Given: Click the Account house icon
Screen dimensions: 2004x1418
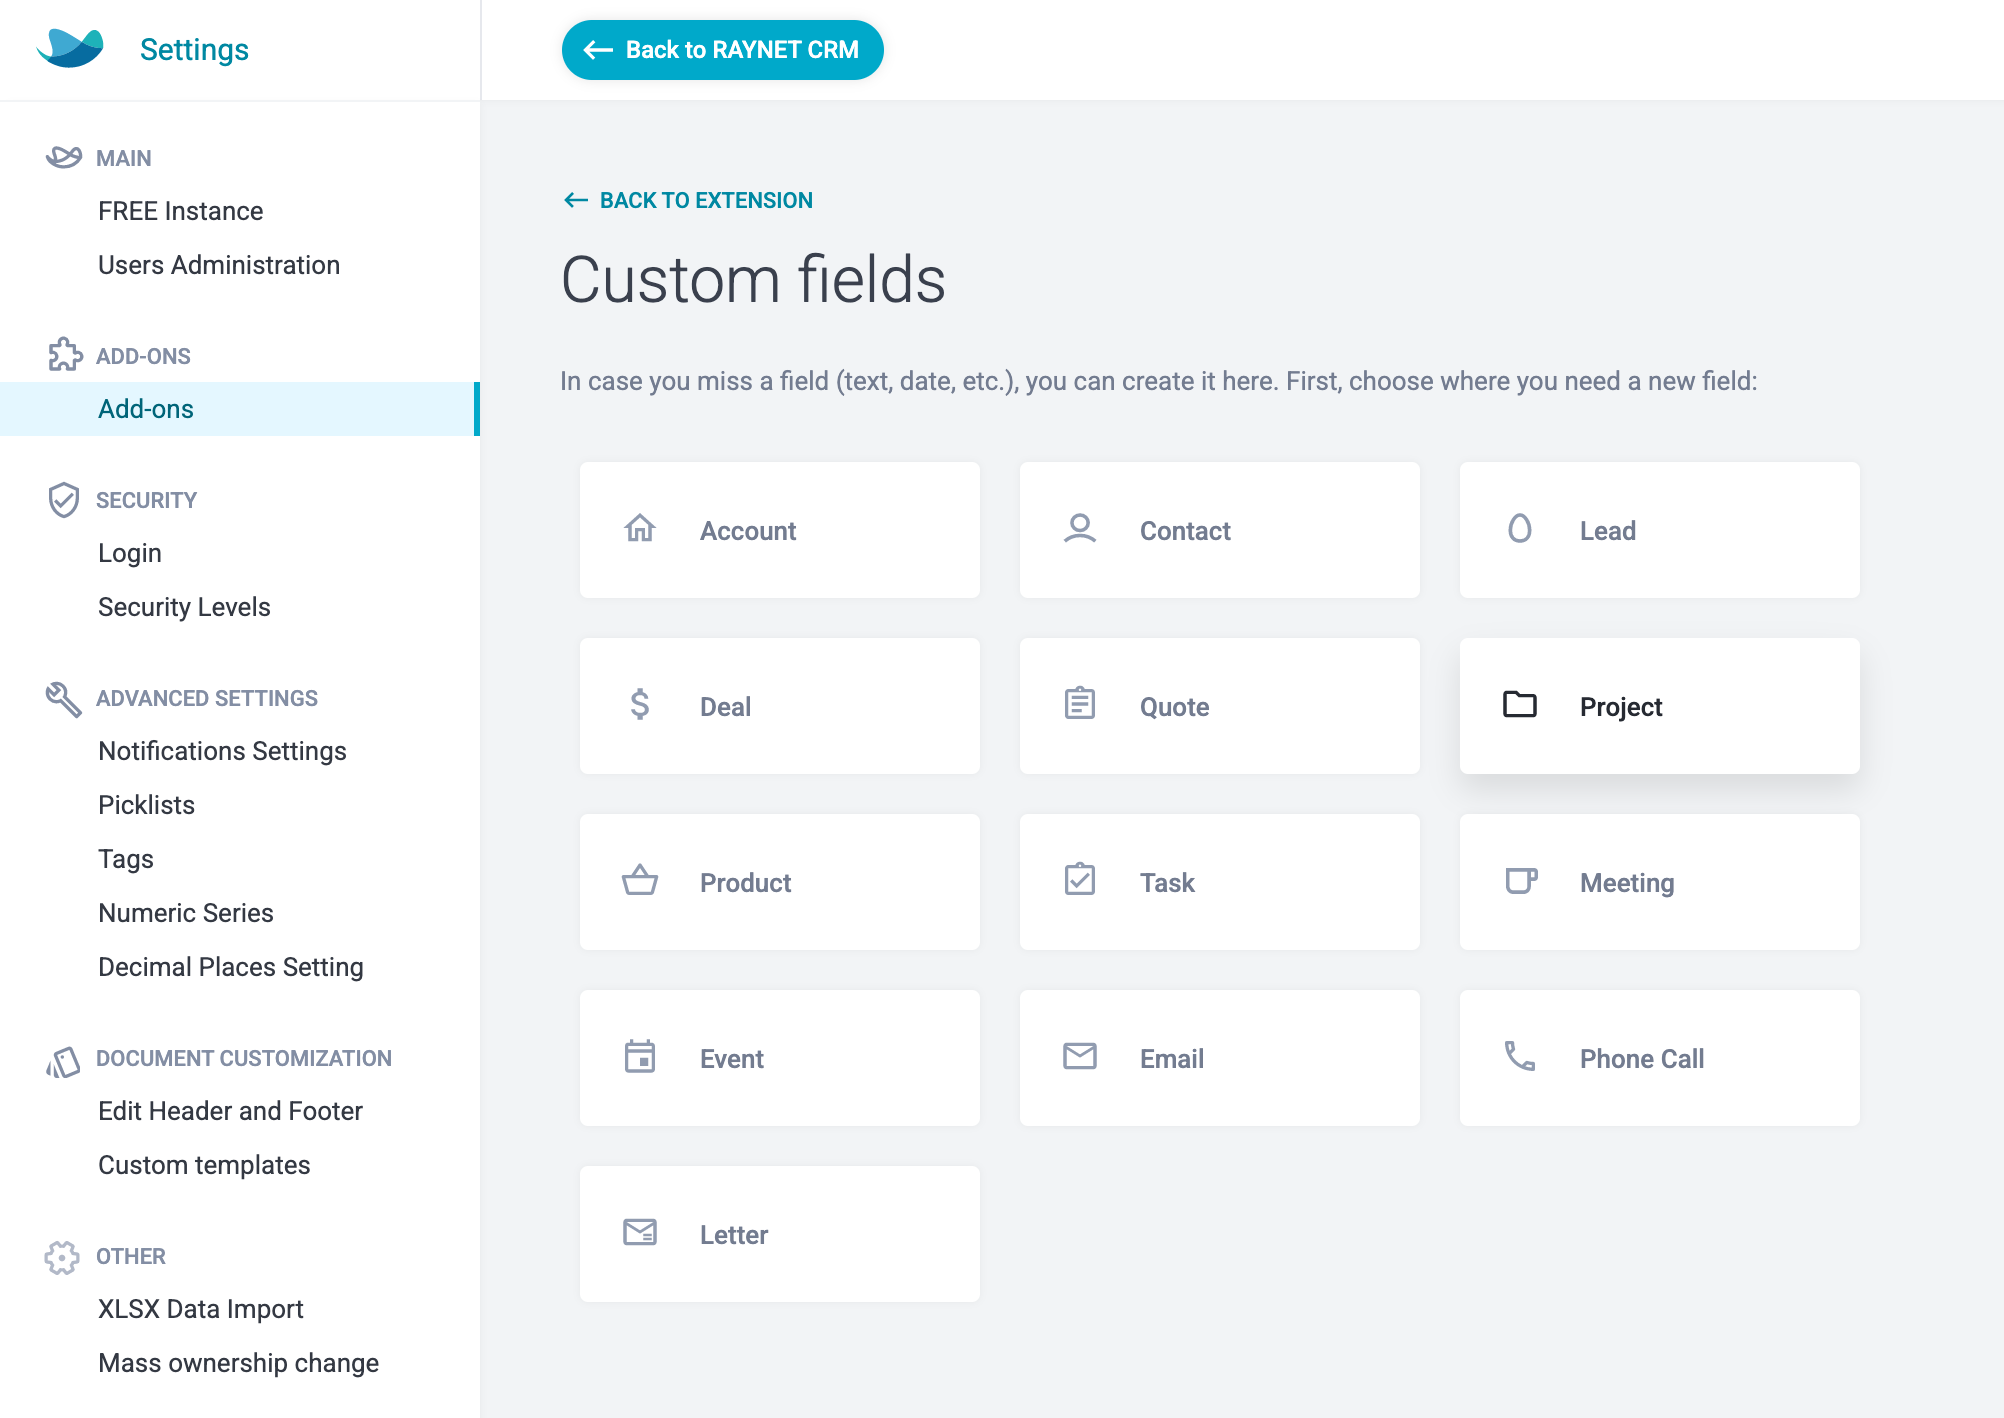Looking at the screenshot, I should (x=640, y=528).
